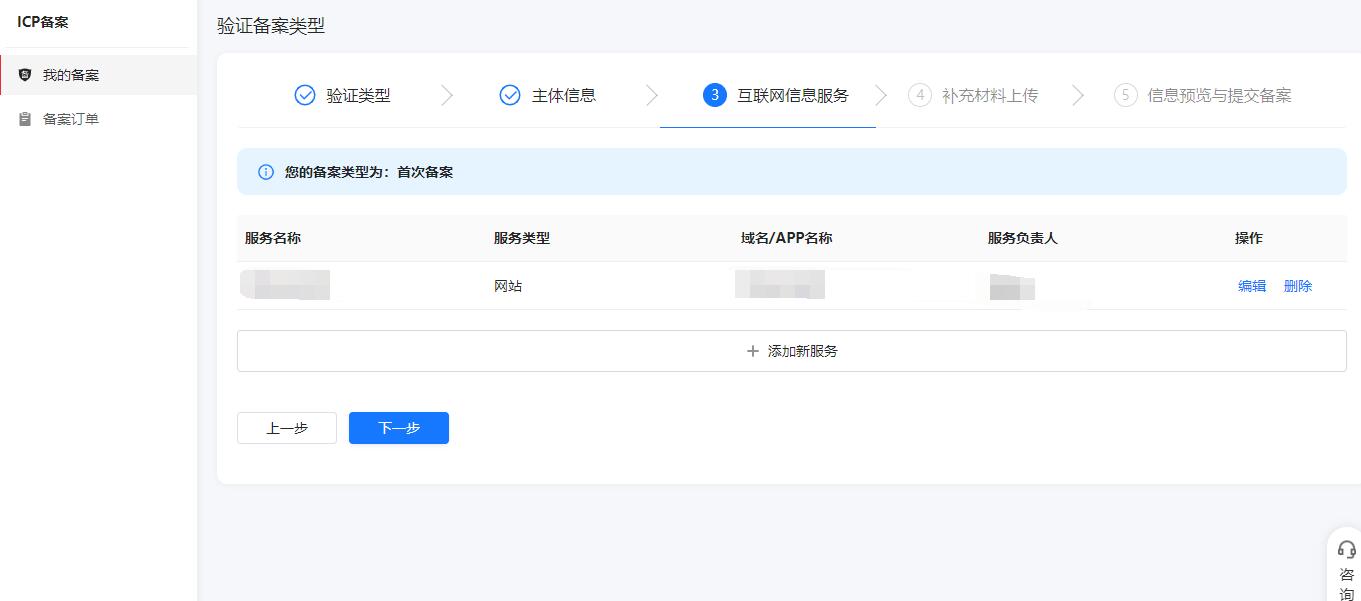Click the 服务名称 column header

[273, 238]
